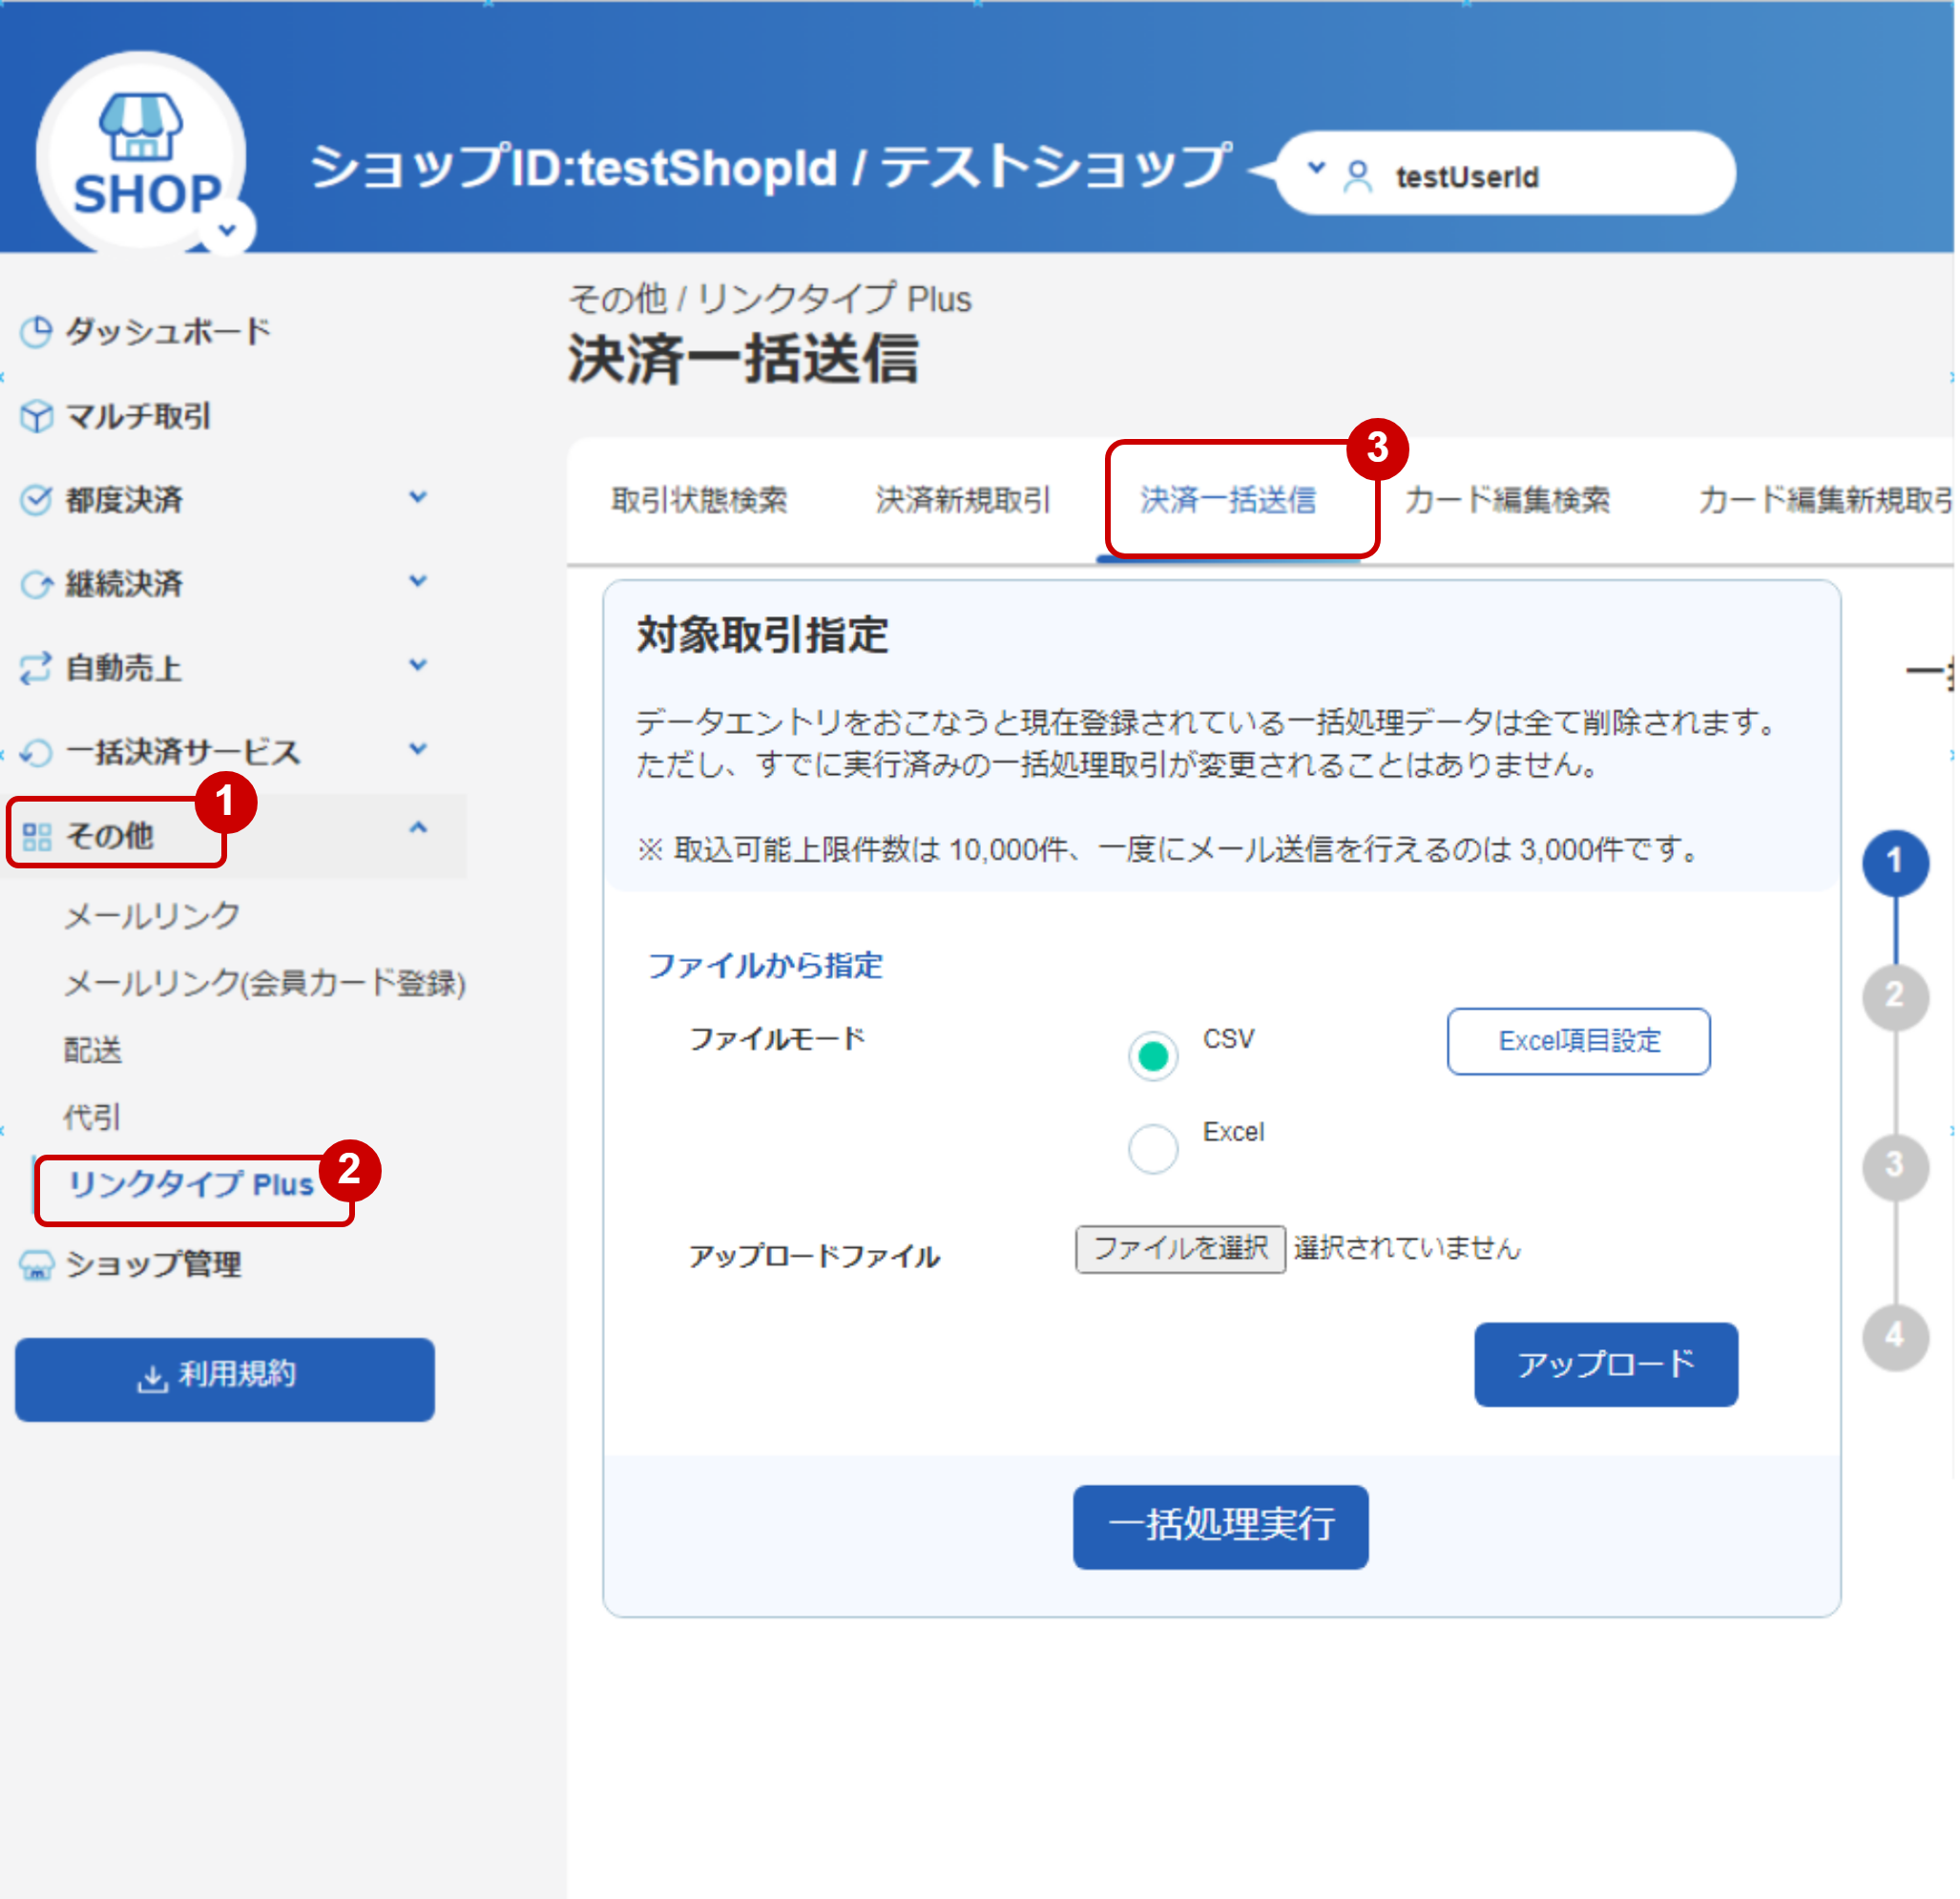Image resolution: width=1960 pixels, height=1899 pixels.
Task: Open 配送 submenu item
Action: click(93, 1050)
